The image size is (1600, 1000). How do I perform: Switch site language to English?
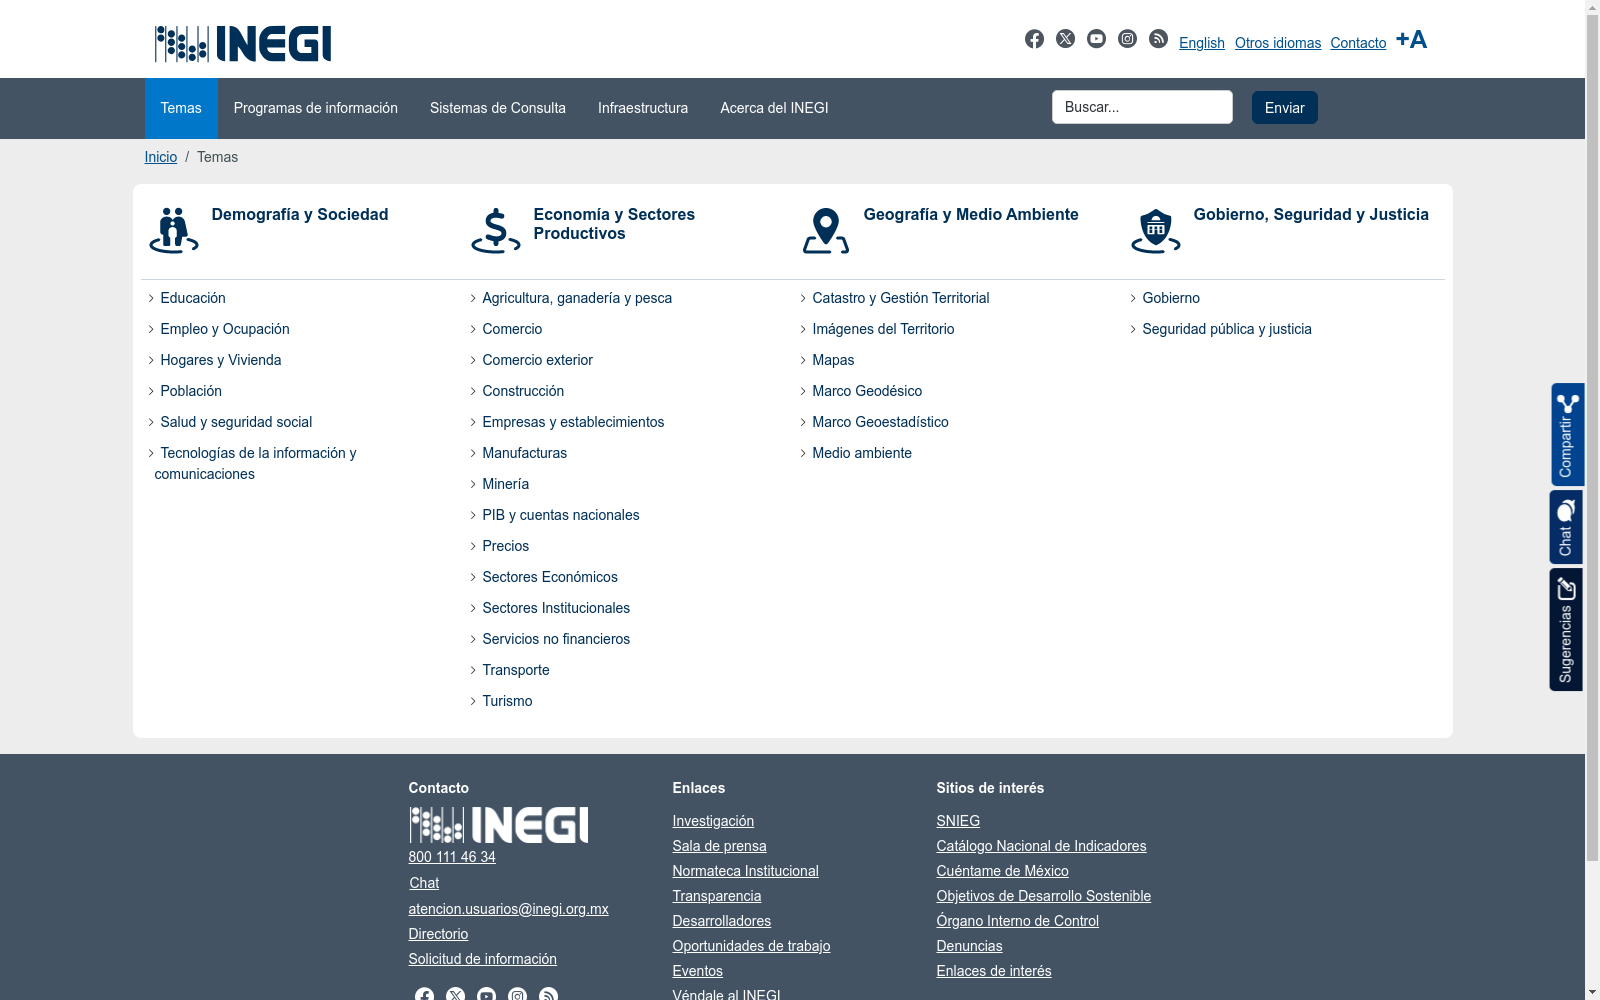1202,43
